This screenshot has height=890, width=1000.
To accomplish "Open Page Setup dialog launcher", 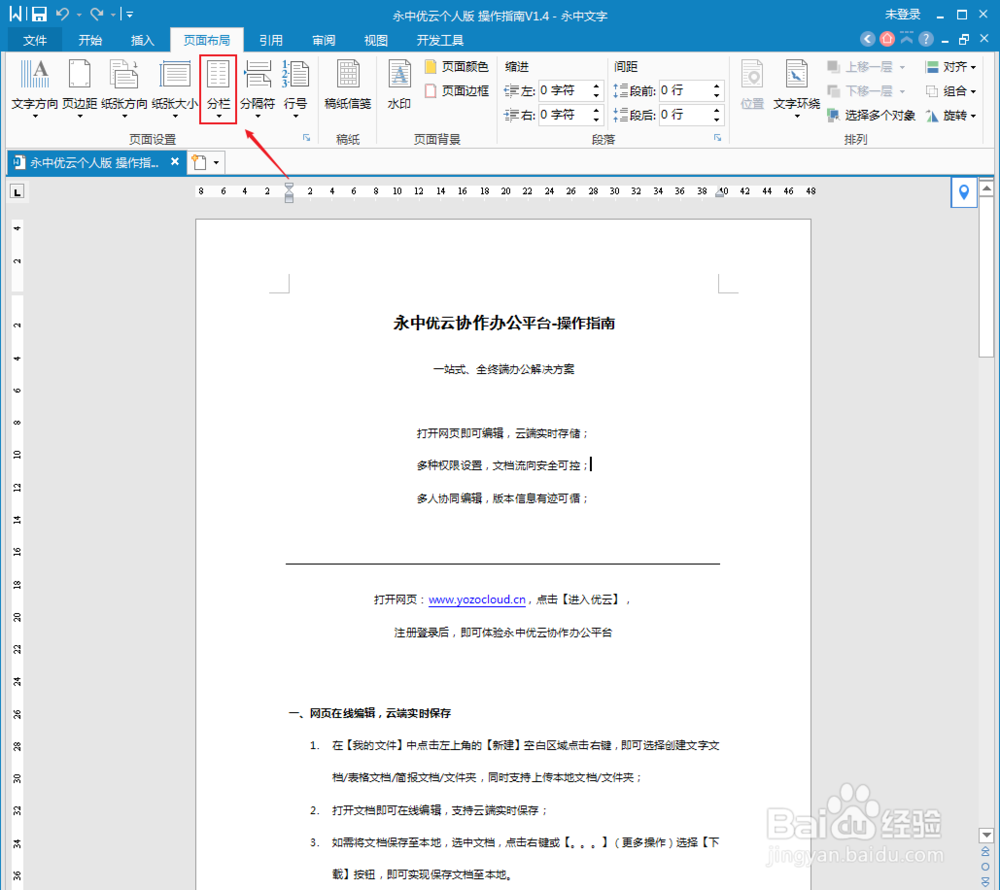I will coord(307,138).
